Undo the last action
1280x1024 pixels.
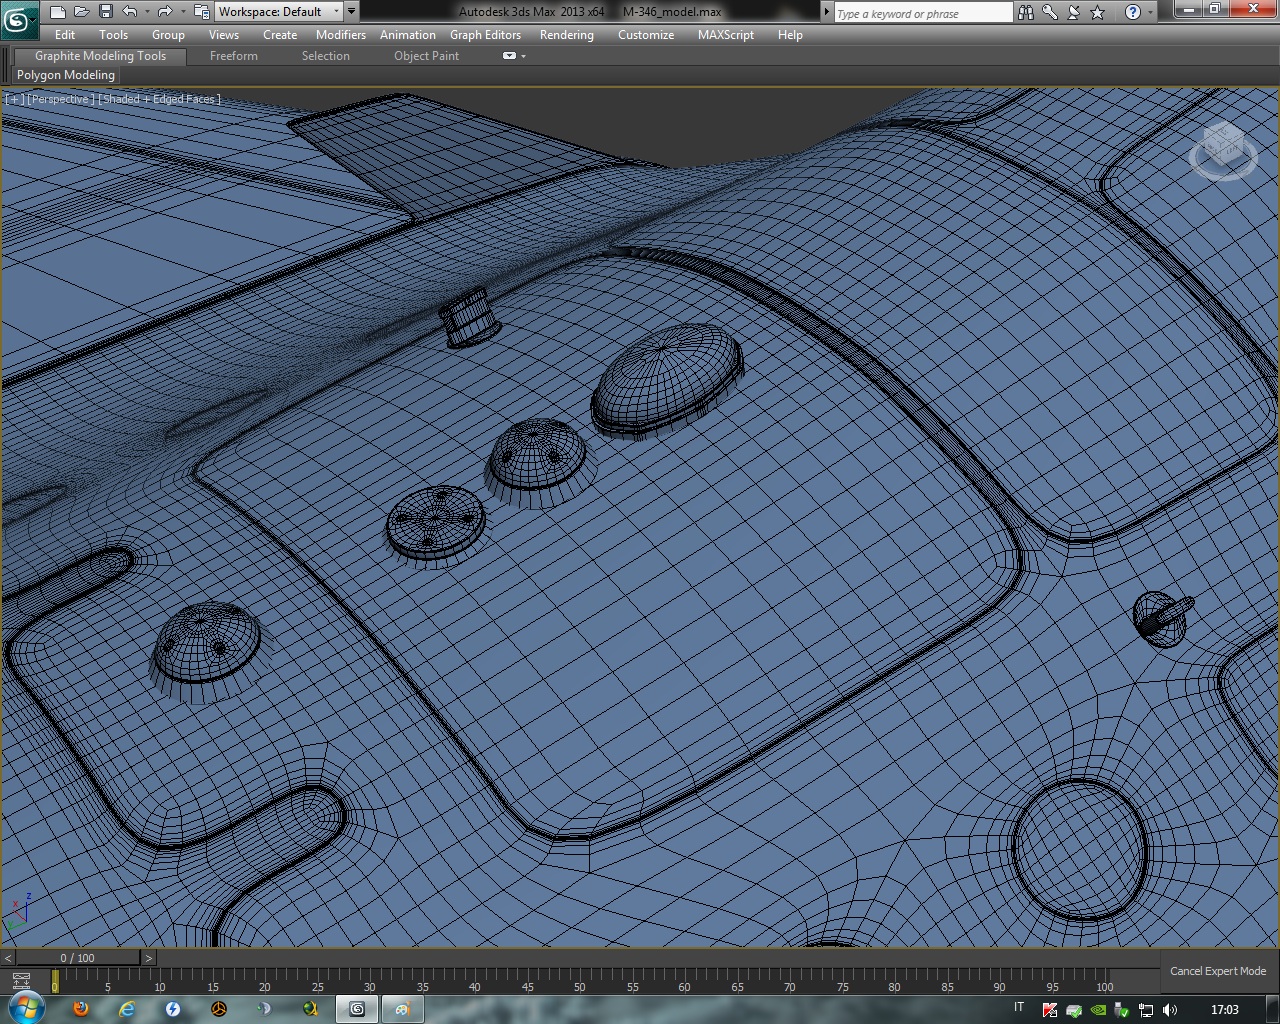[129, 12]
